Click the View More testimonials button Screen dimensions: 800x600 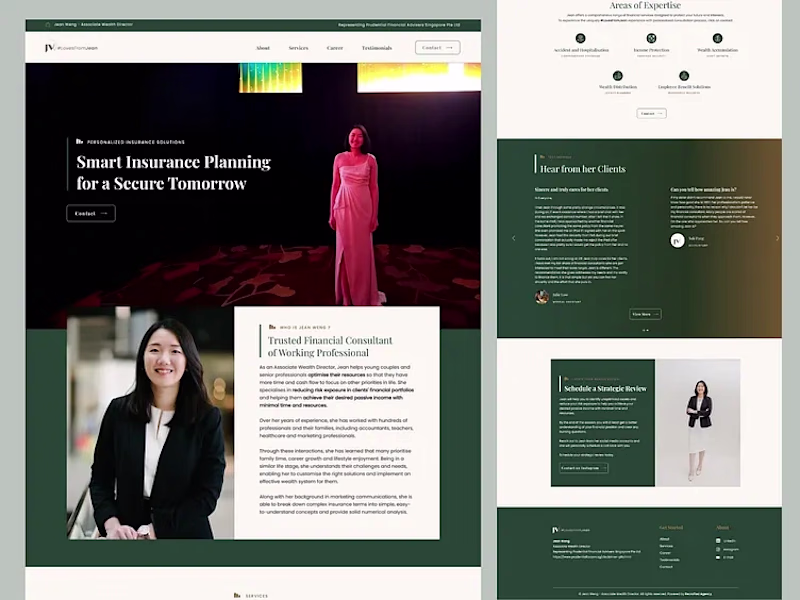645,314
